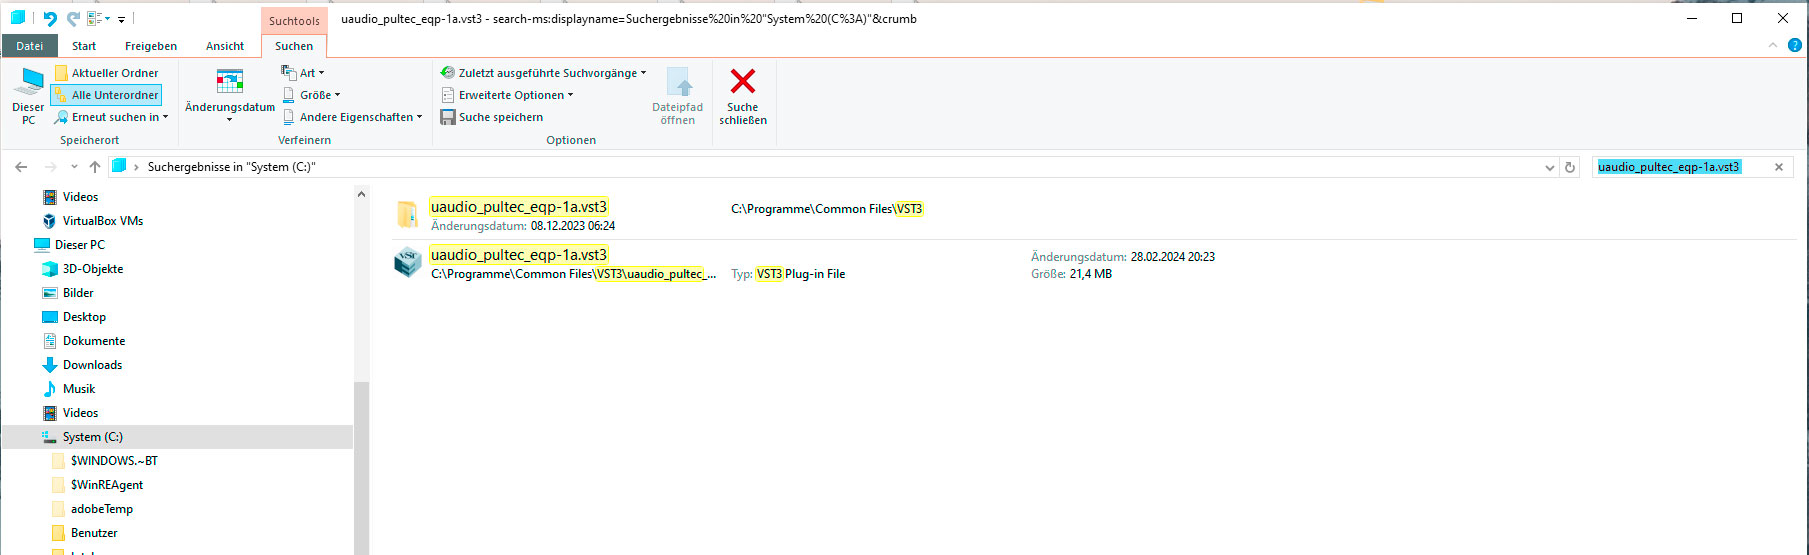Toggle Alle Unterordner search scope

pyautogui.click(x=106, y=95)
